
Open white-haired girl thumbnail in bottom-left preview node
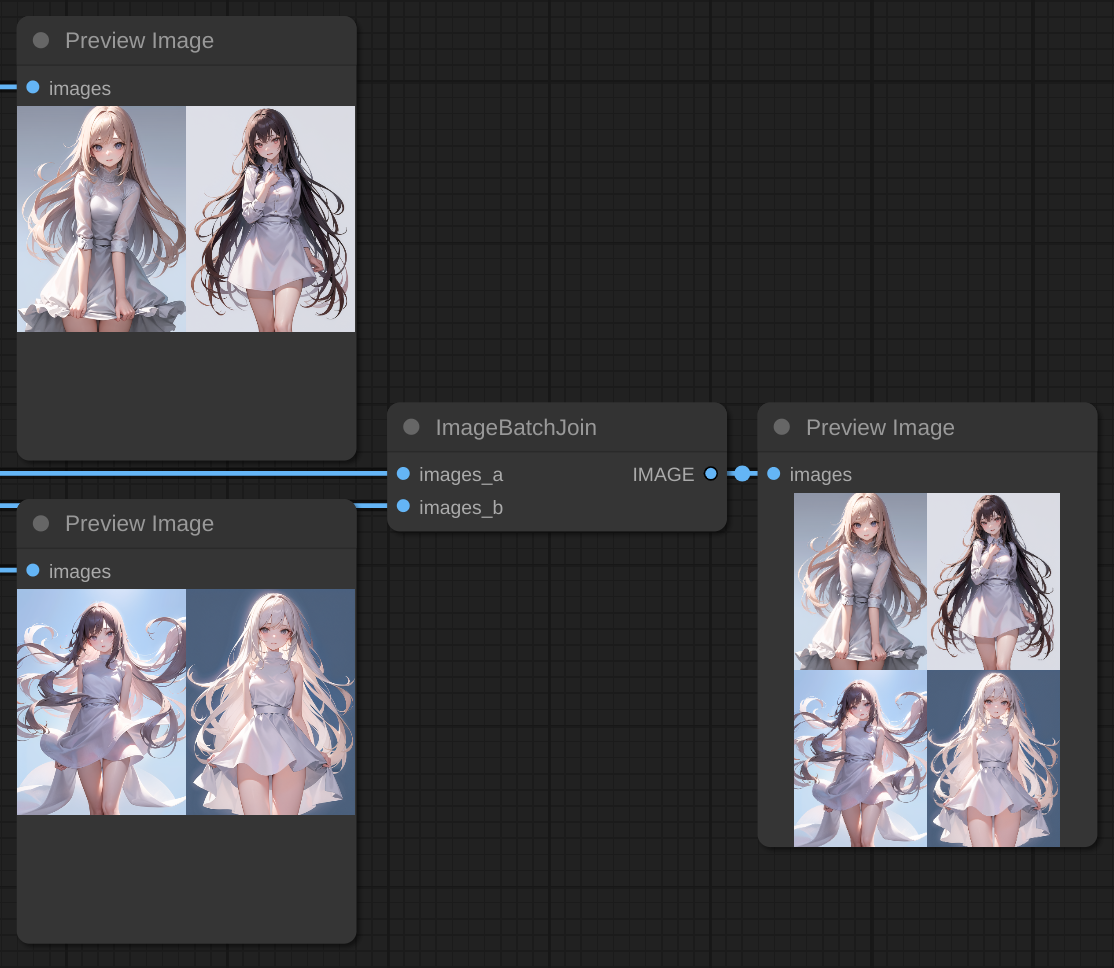[271, 701]
